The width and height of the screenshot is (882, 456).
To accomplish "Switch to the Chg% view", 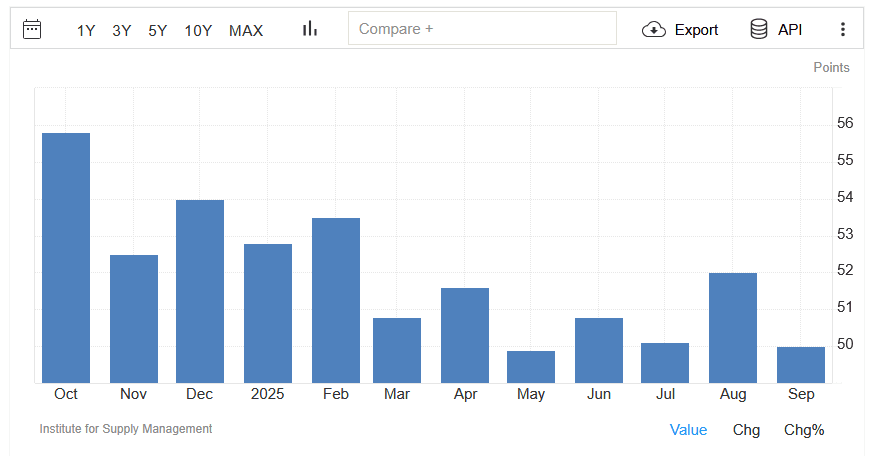I will pos(804,430).
